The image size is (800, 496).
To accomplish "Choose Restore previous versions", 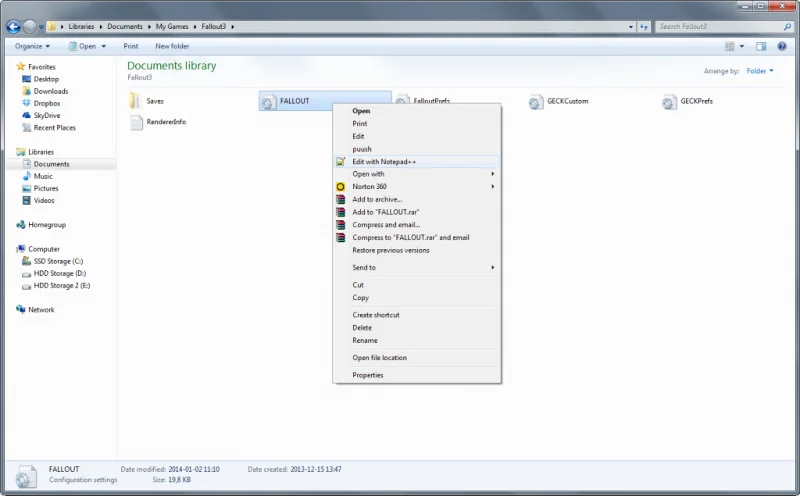I will [x=416, y=251].
